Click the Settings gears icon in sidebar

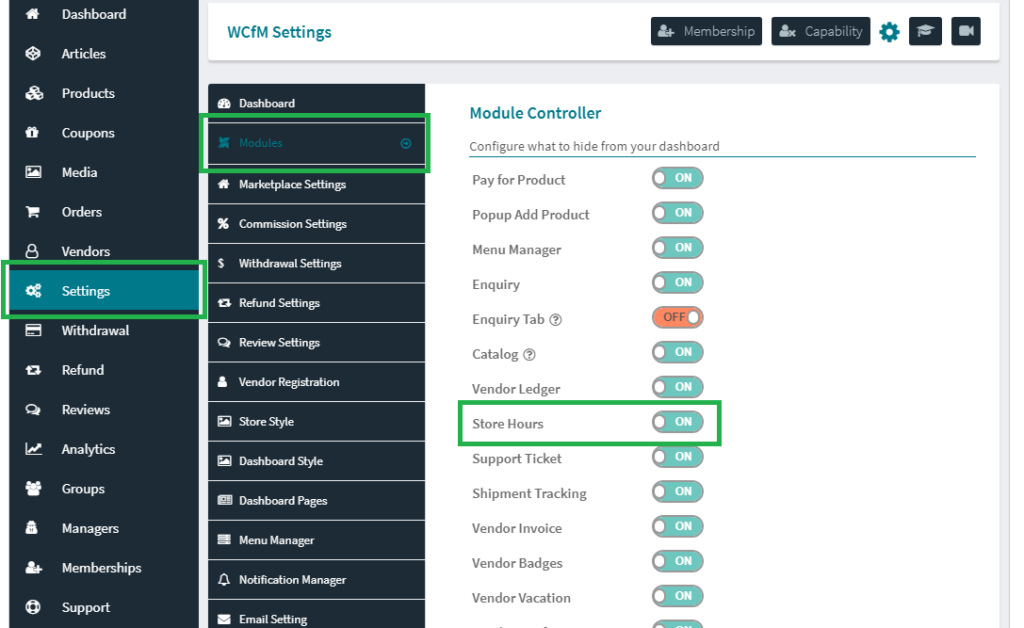pyautogui.click(x=33, y=291)
